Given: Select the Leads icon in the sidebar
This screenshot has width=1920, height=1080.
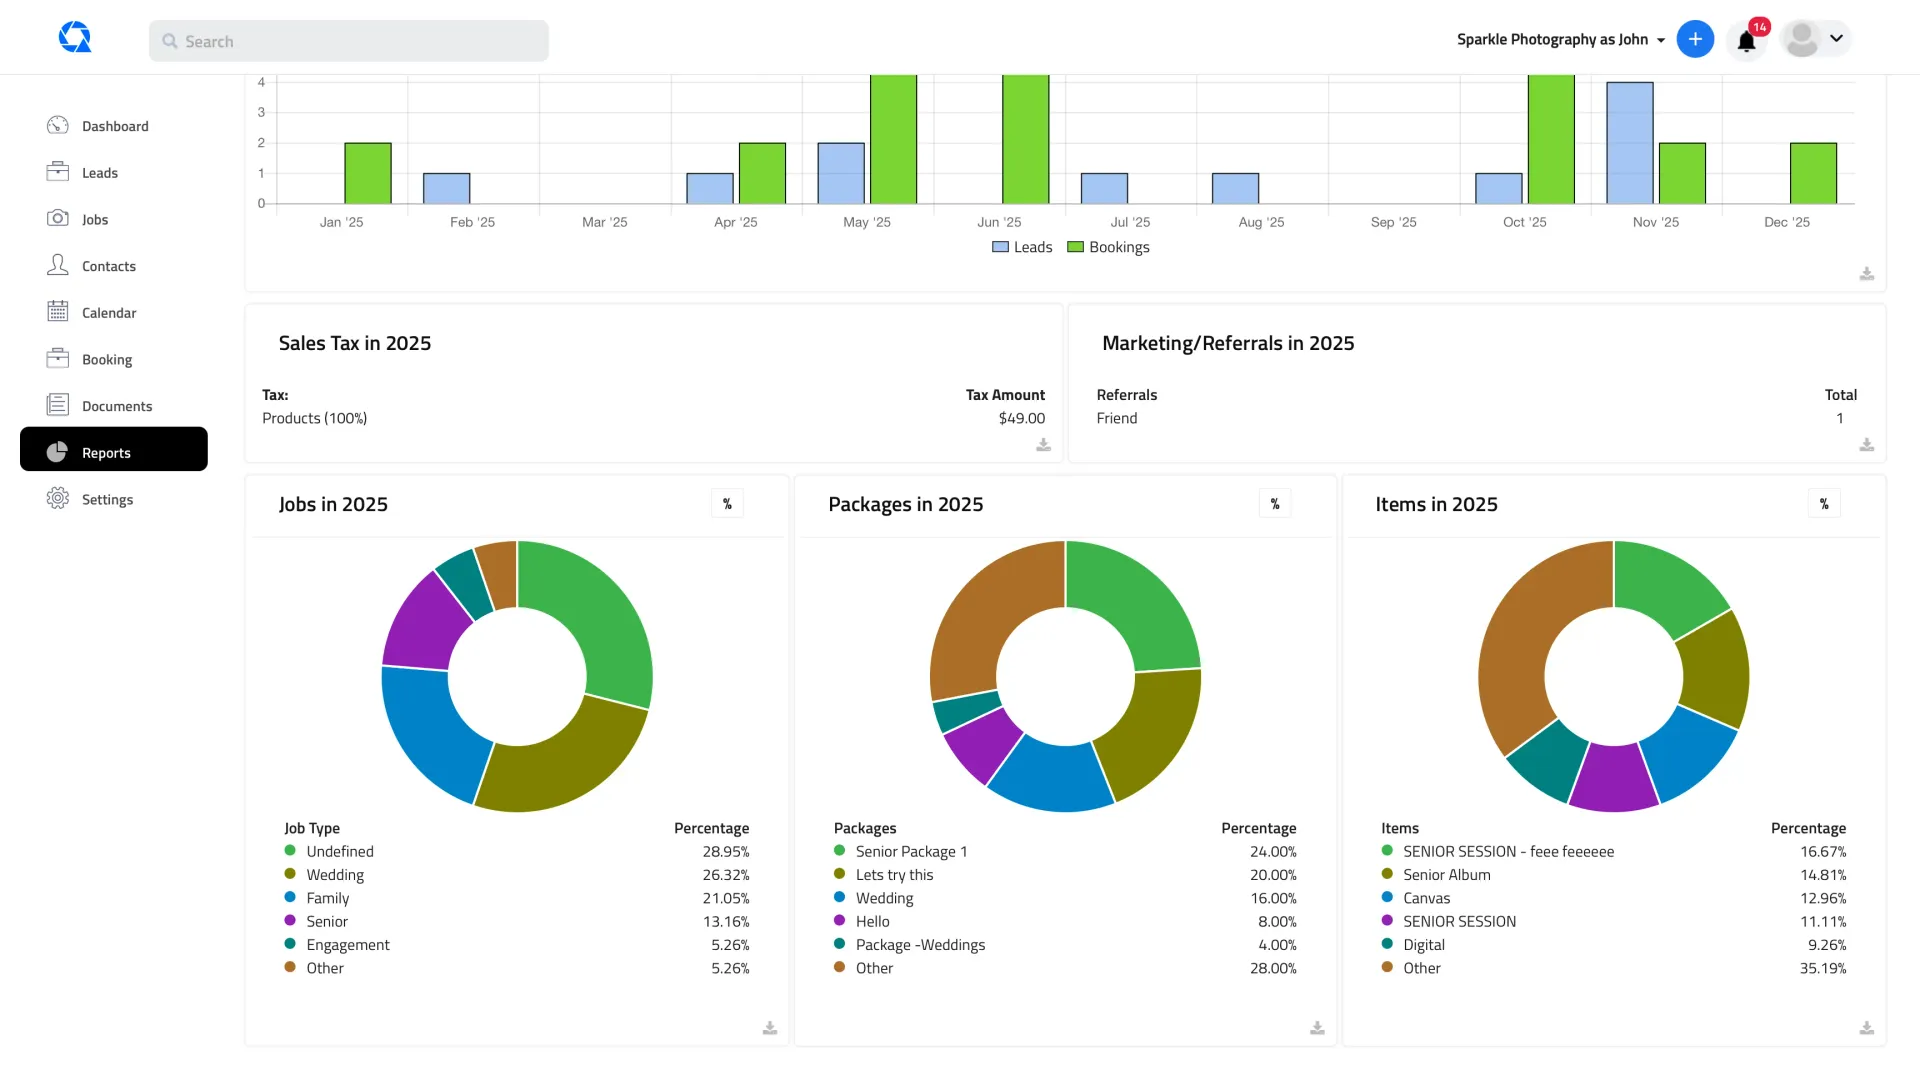Looking at the screenshot, I should click(59, 172).
